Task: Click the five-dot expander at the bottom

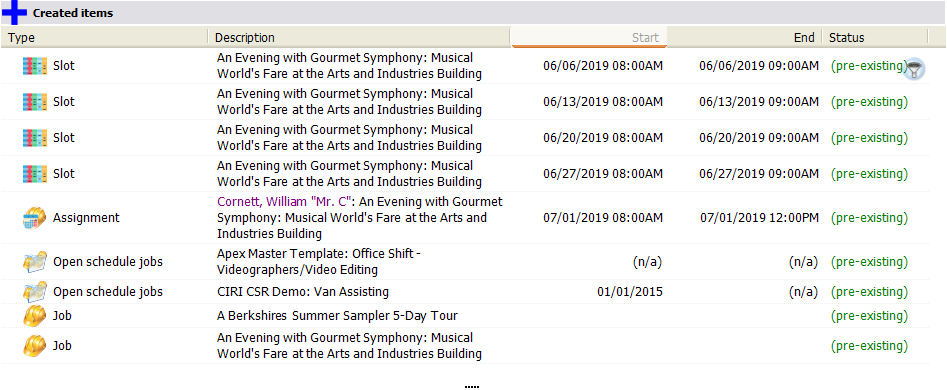Action: tap(472, 386)
